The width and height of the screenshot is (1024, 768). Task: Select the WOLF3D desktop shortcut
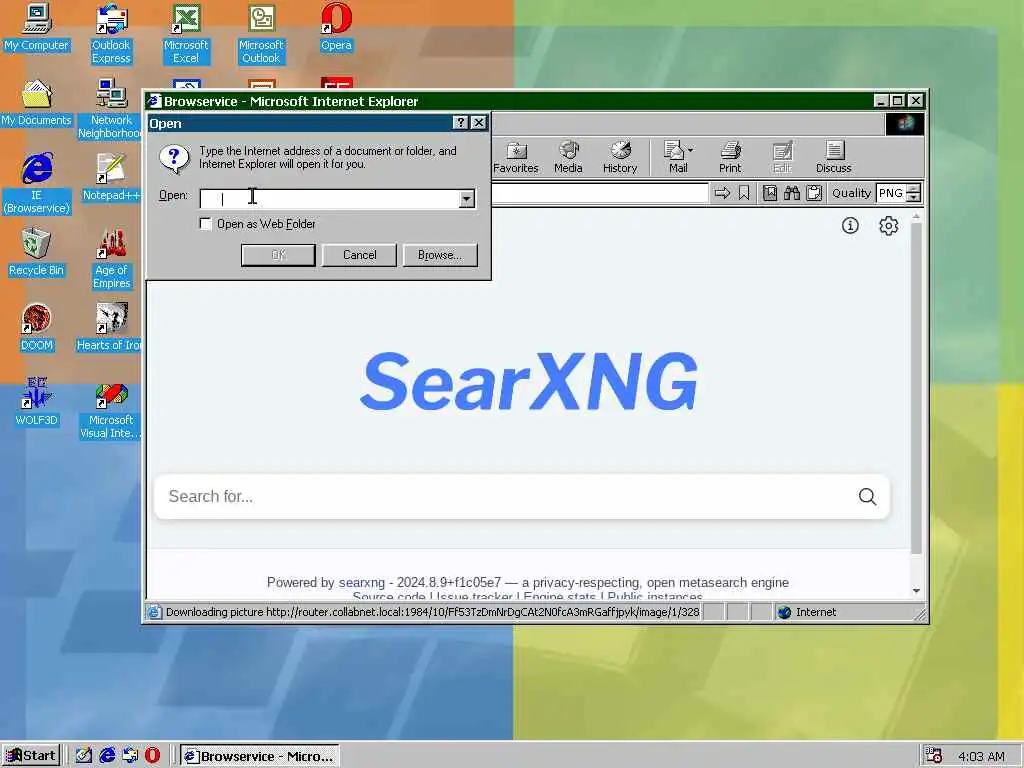coord(37,403)
